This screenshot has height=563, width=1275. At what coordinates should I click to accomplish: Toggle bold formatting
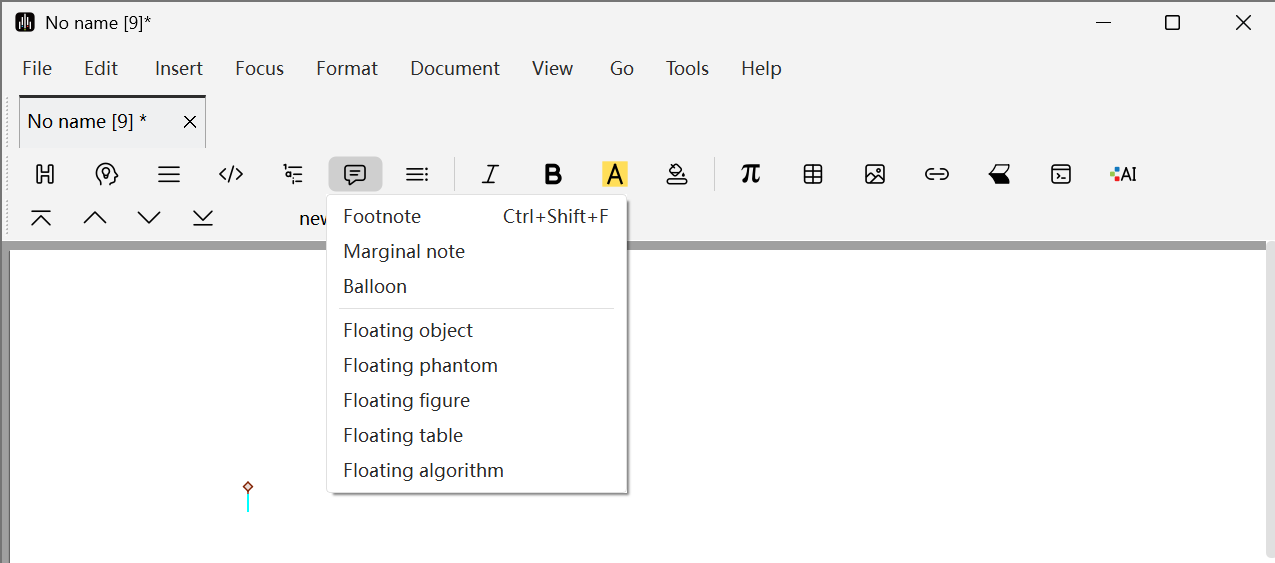point(553,174)
